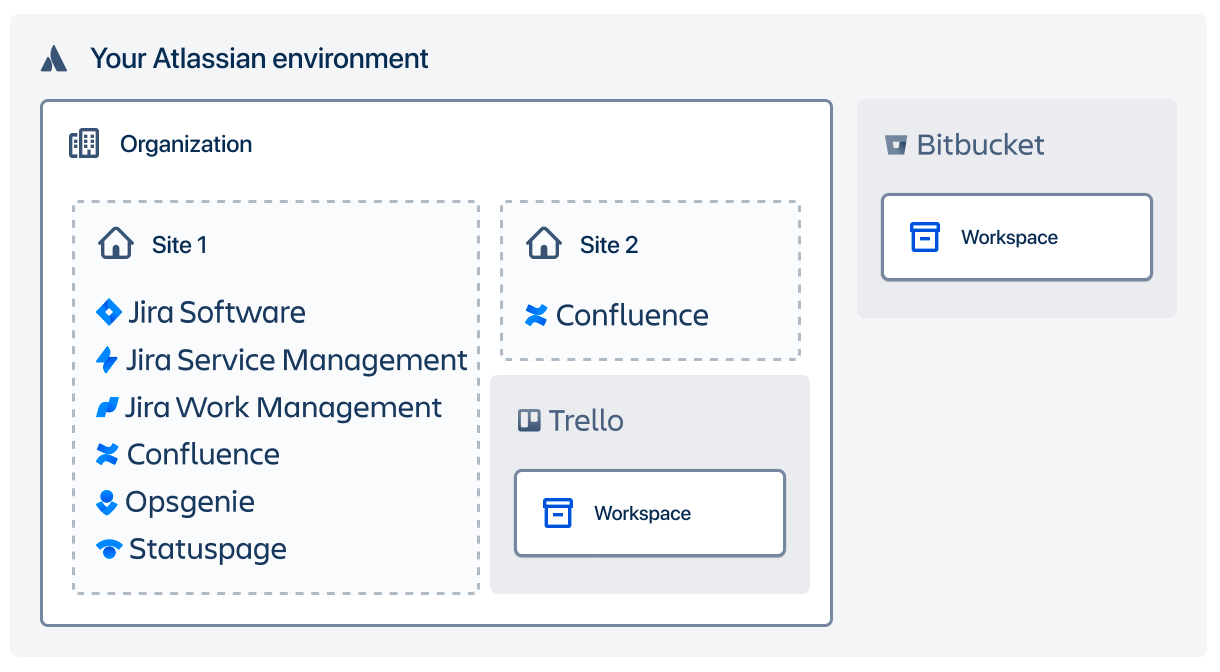Select the Statuspage icon
The width and height of the screenshot is (1220, 672).
tap(108, 548)
